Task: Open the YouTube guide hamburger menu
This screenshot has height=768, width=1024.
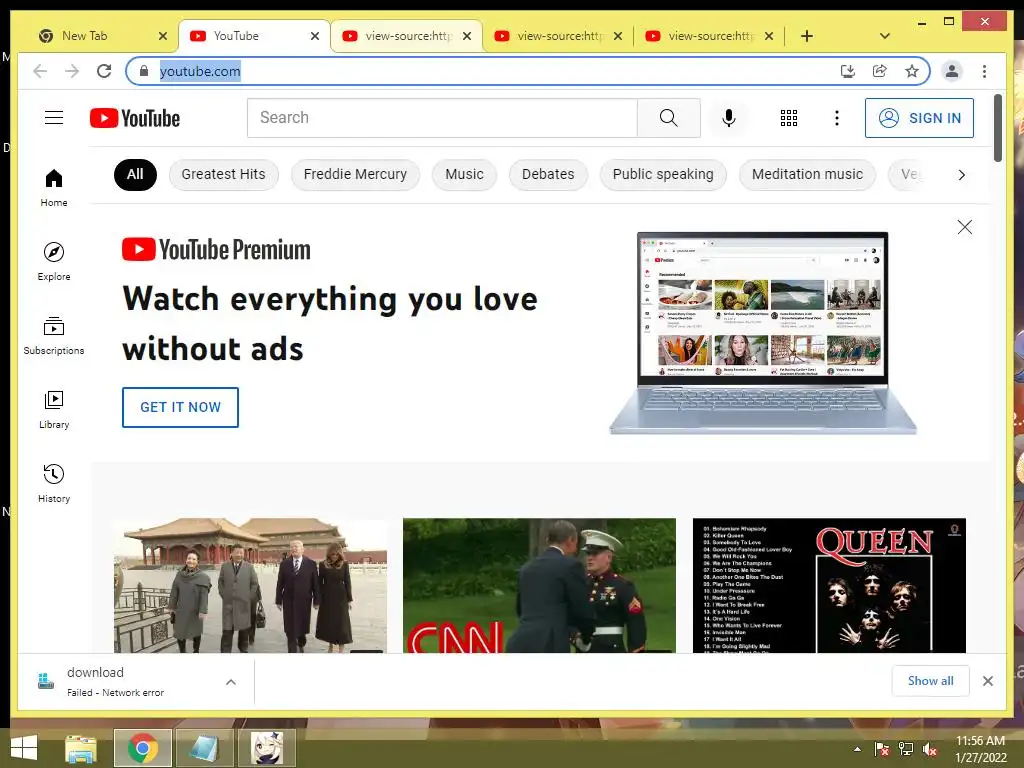Action: 54,118
